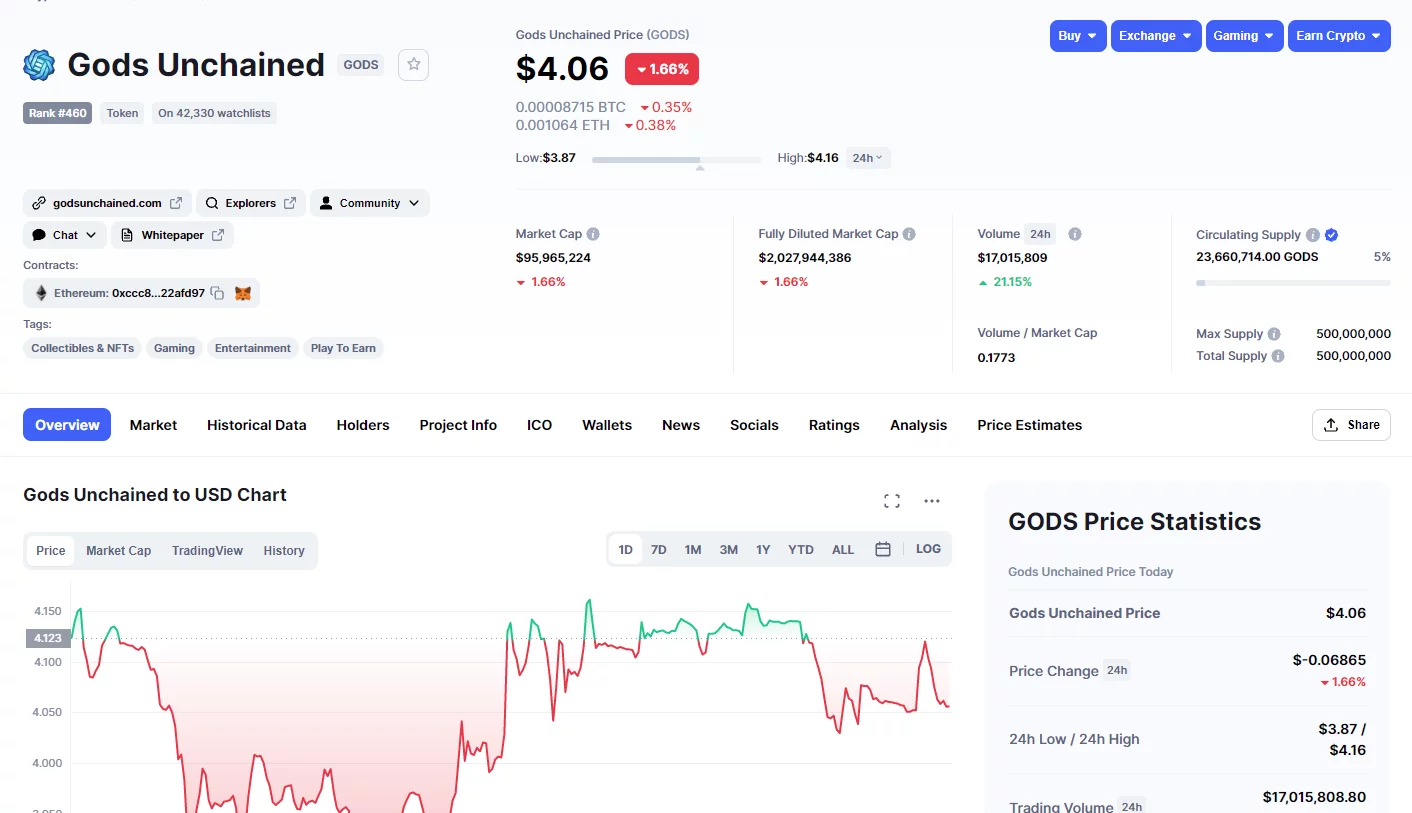Viewport: 1412px width, 813px height.
Task: Open the Analysis tab
Action: pyautogui.click(x=918, y=425)
